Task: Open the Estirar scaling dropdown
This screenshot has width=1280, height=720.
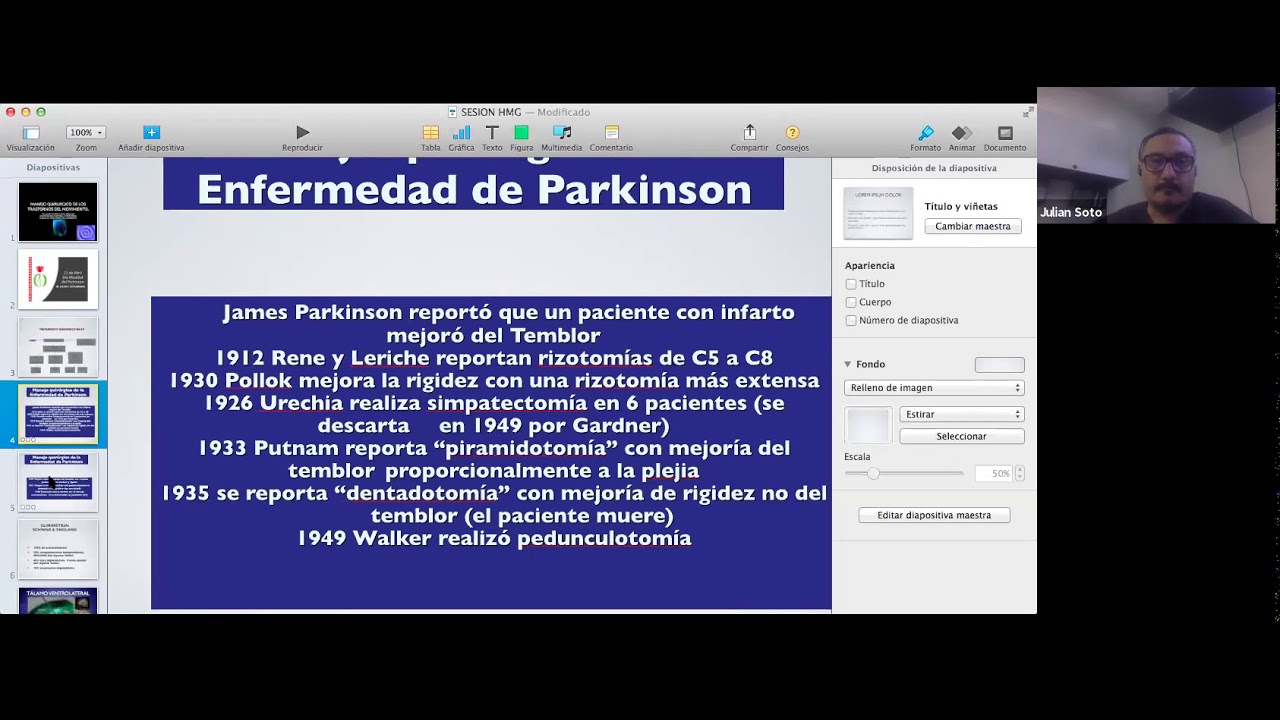Action: pyautogui.click(x=962, y=414)
